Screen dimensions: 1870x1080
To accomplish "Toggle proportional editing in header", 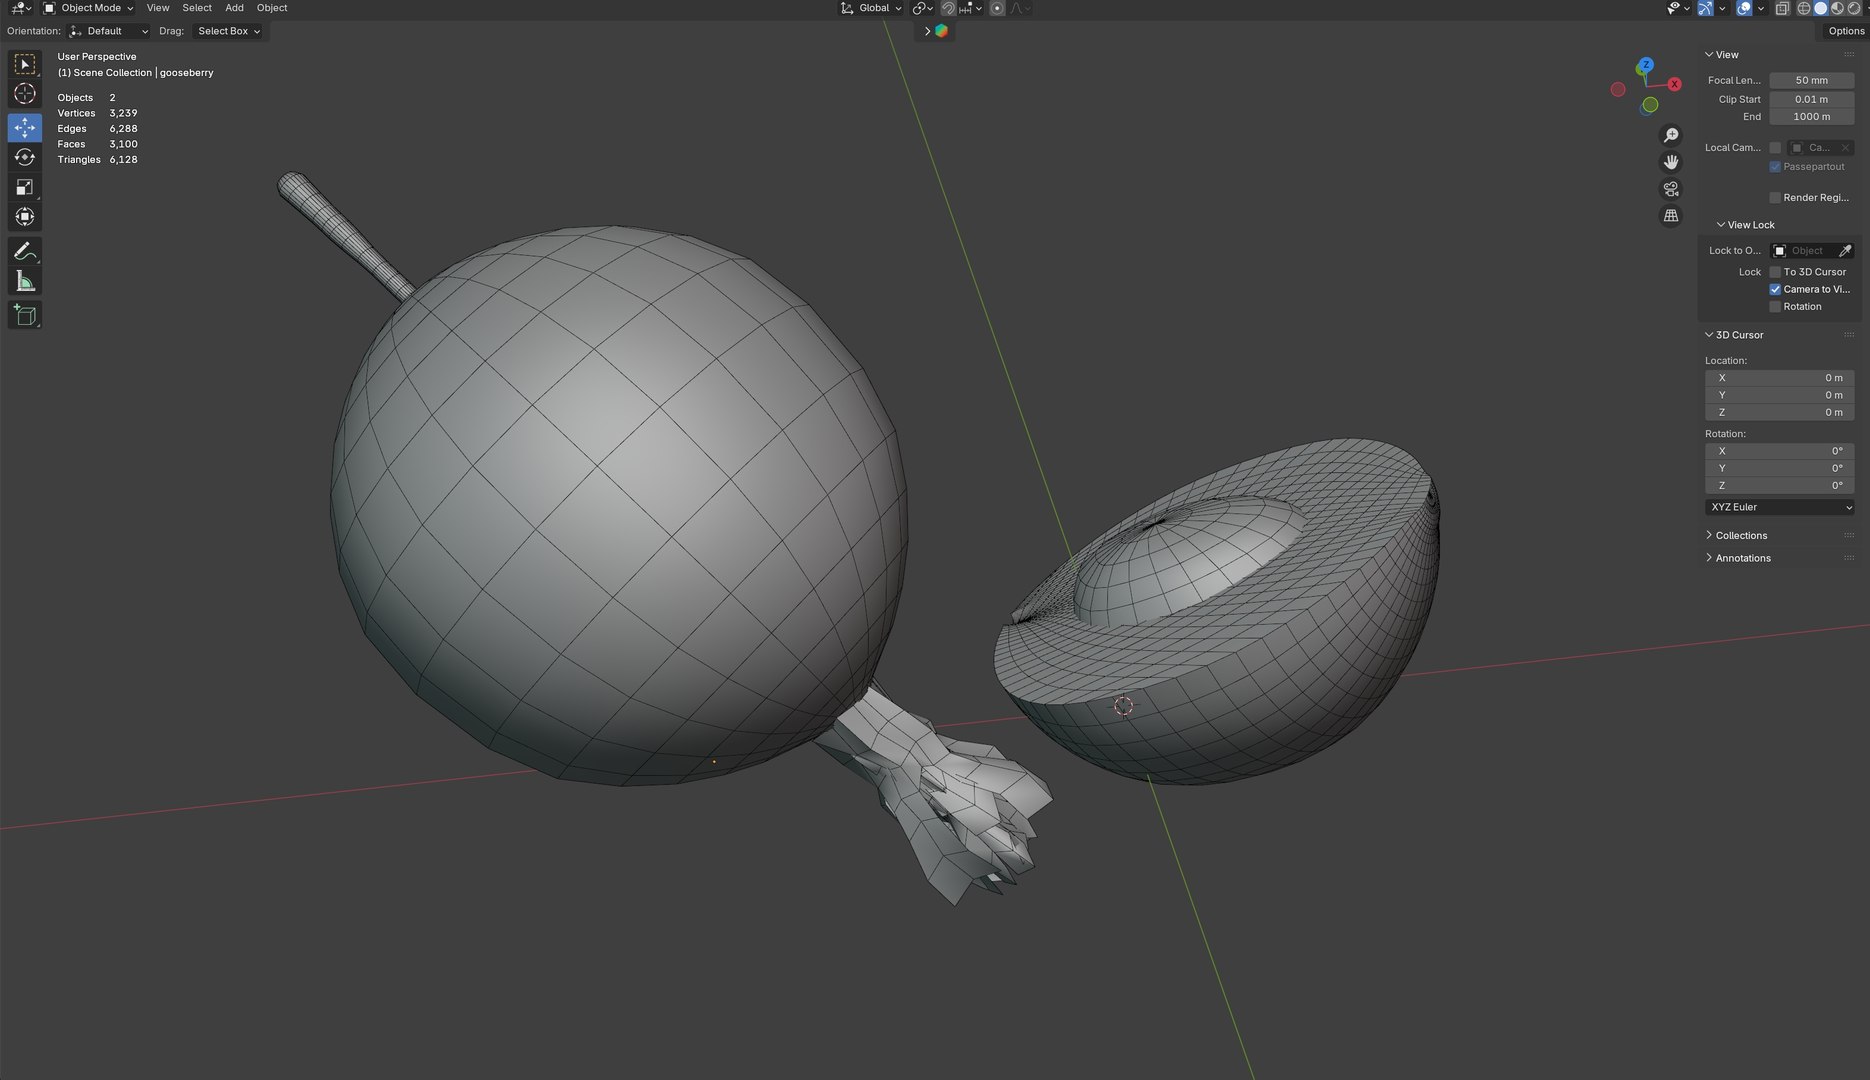I will click(x=997, y=8).
